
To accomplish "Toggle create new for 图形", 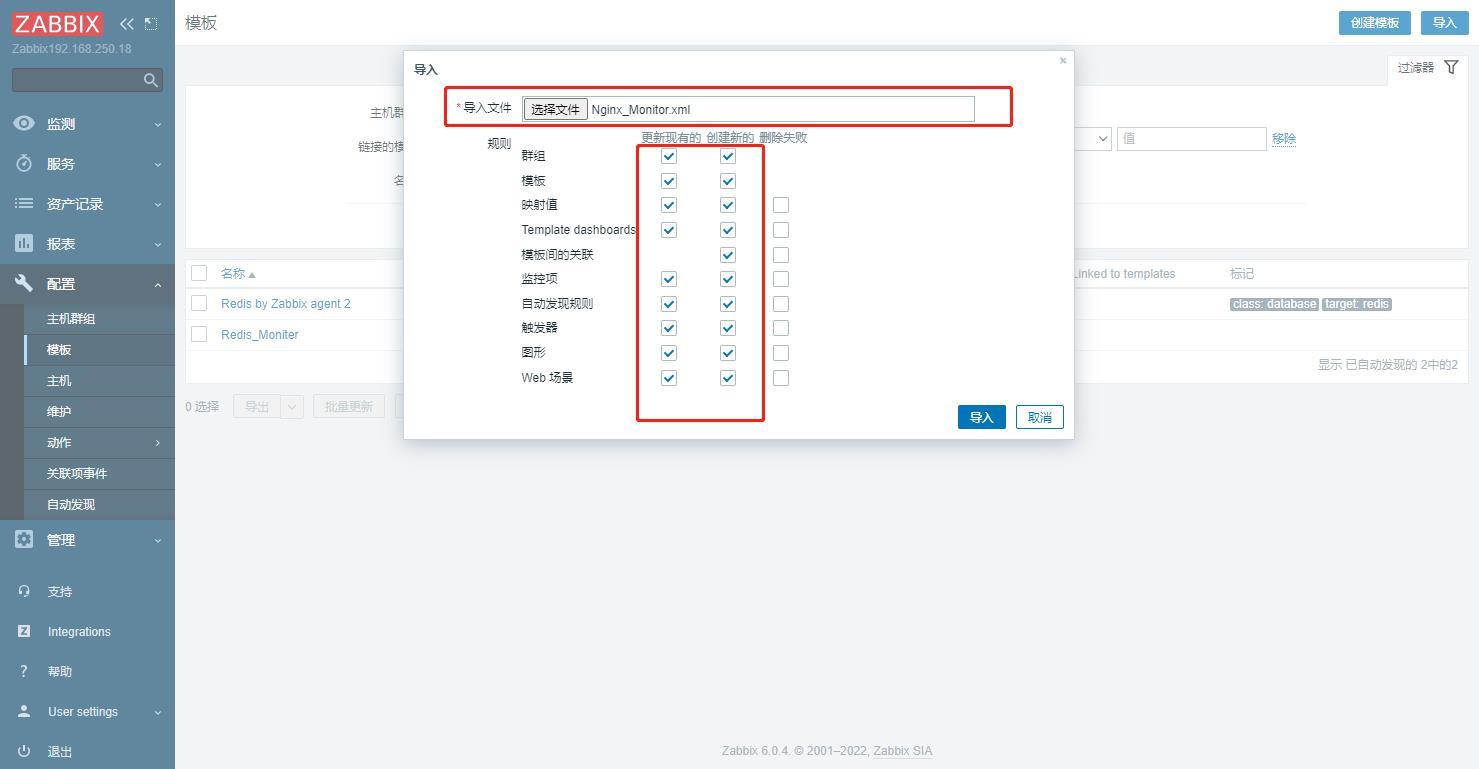I will (728, 353).
